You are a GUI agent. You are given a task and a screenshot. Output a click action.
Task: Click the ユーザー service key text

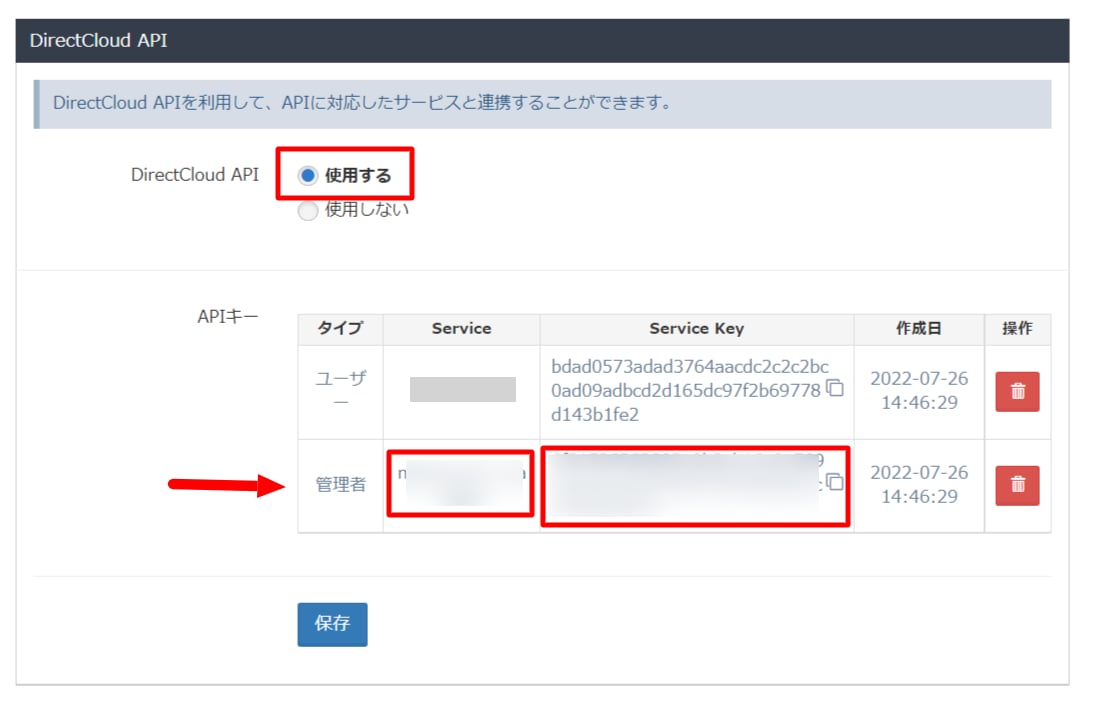point(688,390)
